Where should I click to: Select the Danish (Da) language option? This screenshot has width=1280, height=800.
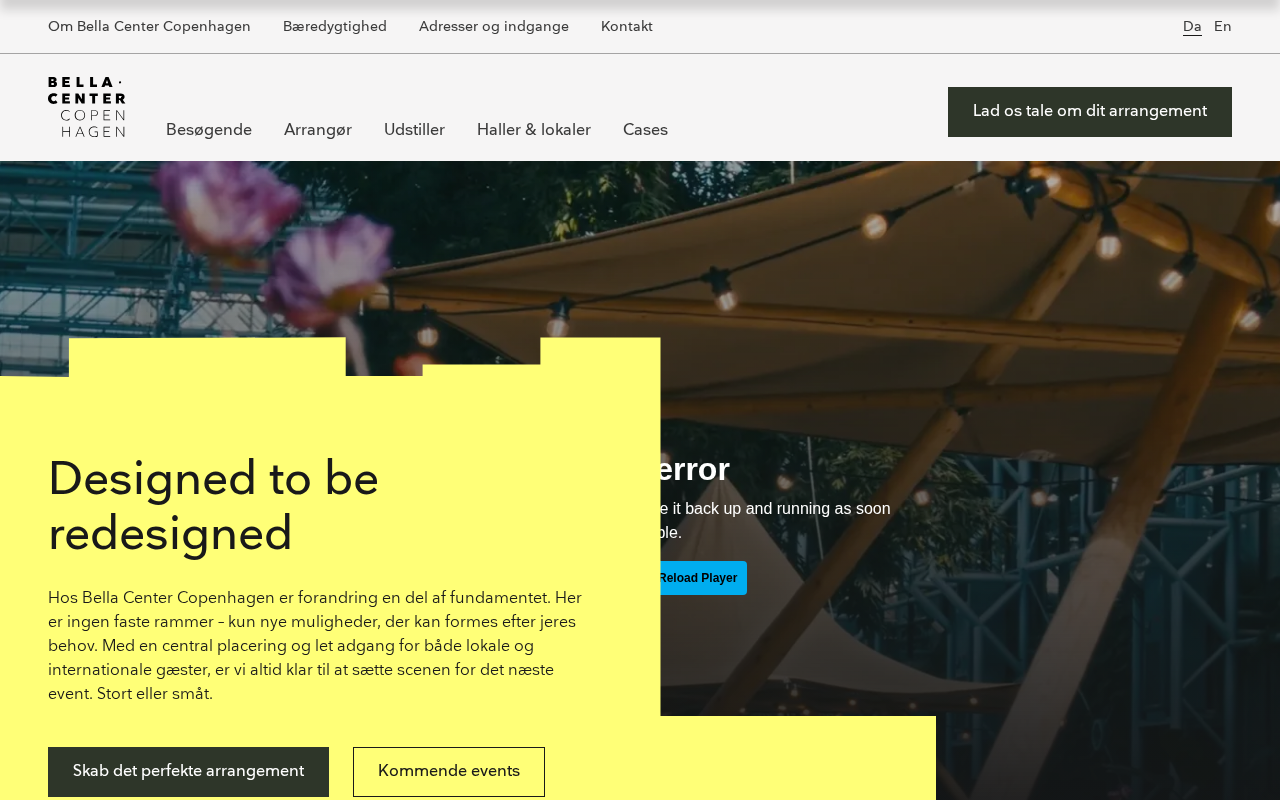pos(1192,27)
